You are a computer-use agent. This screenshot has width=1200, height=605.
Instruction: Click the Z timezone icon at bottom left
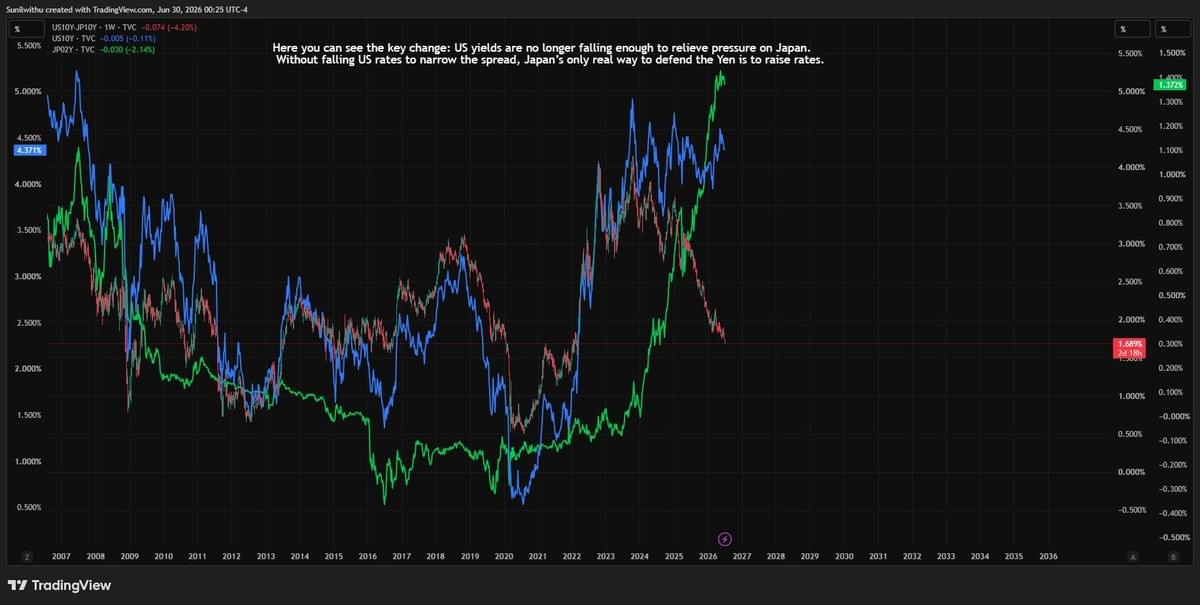click(x=27, y=556)
